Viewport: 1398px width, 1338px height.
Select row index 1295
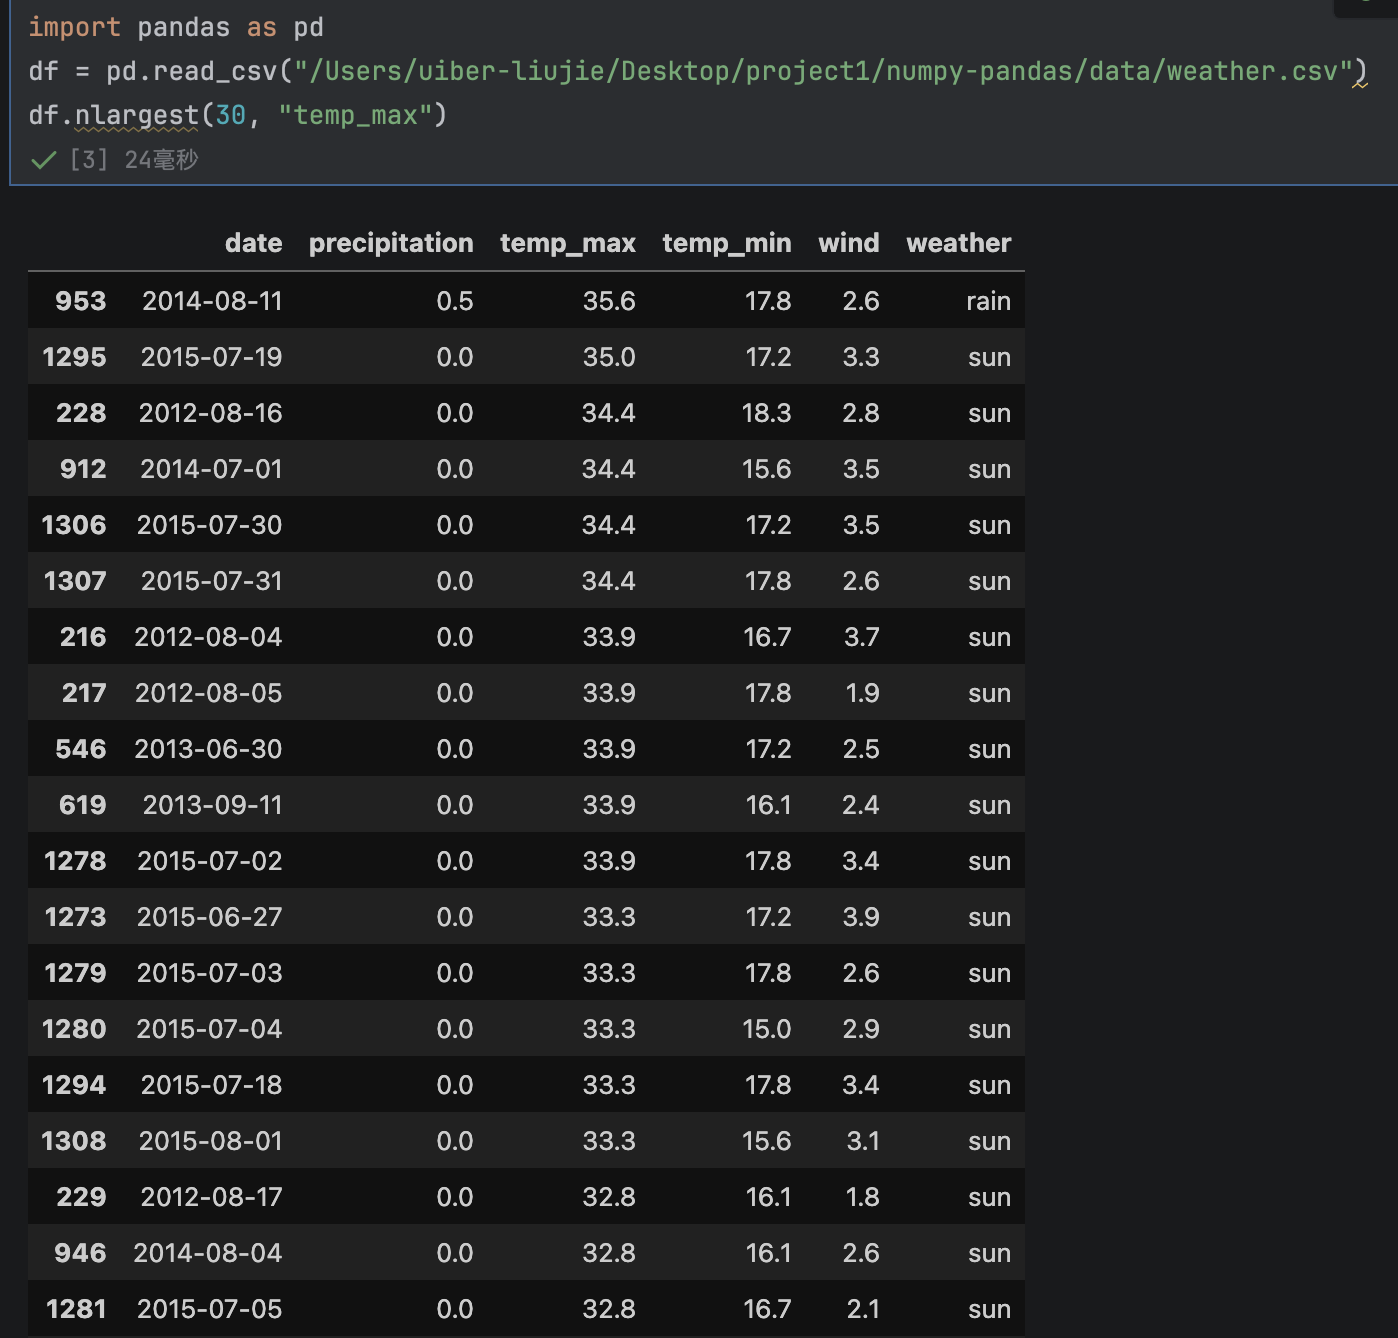pos(74,357)
